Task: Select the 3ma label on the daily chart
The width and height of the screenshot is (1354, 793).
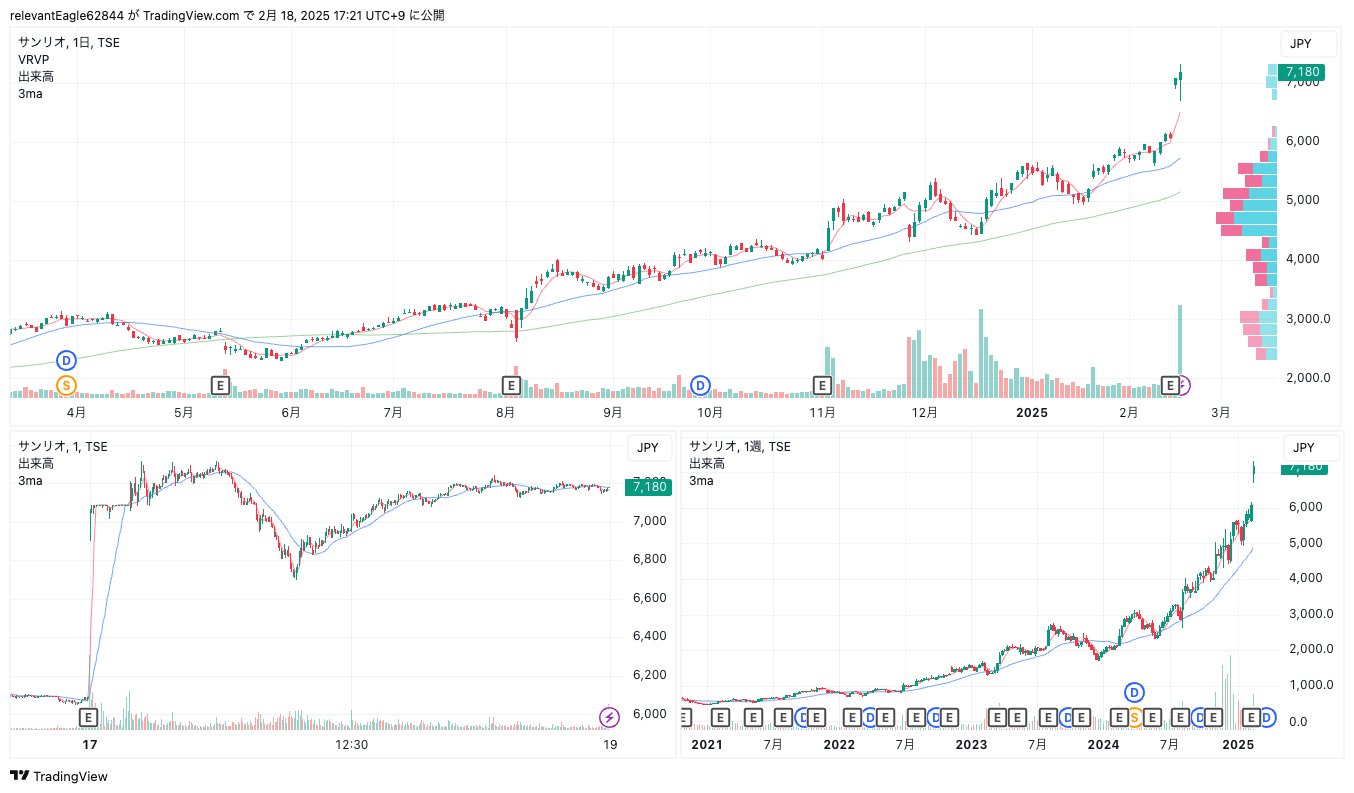Action: pyautogui.click(x=30, y=94)
